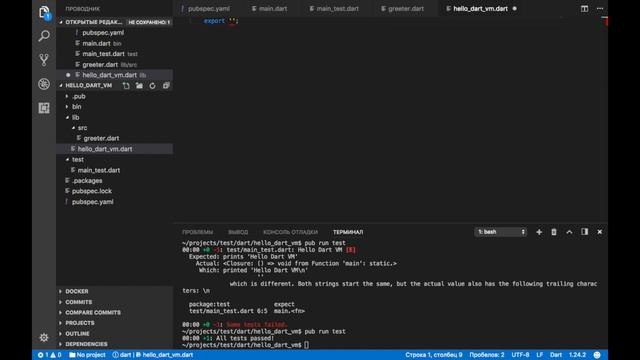
Task: Open the Debug view in activity bar
Action: 44,84
